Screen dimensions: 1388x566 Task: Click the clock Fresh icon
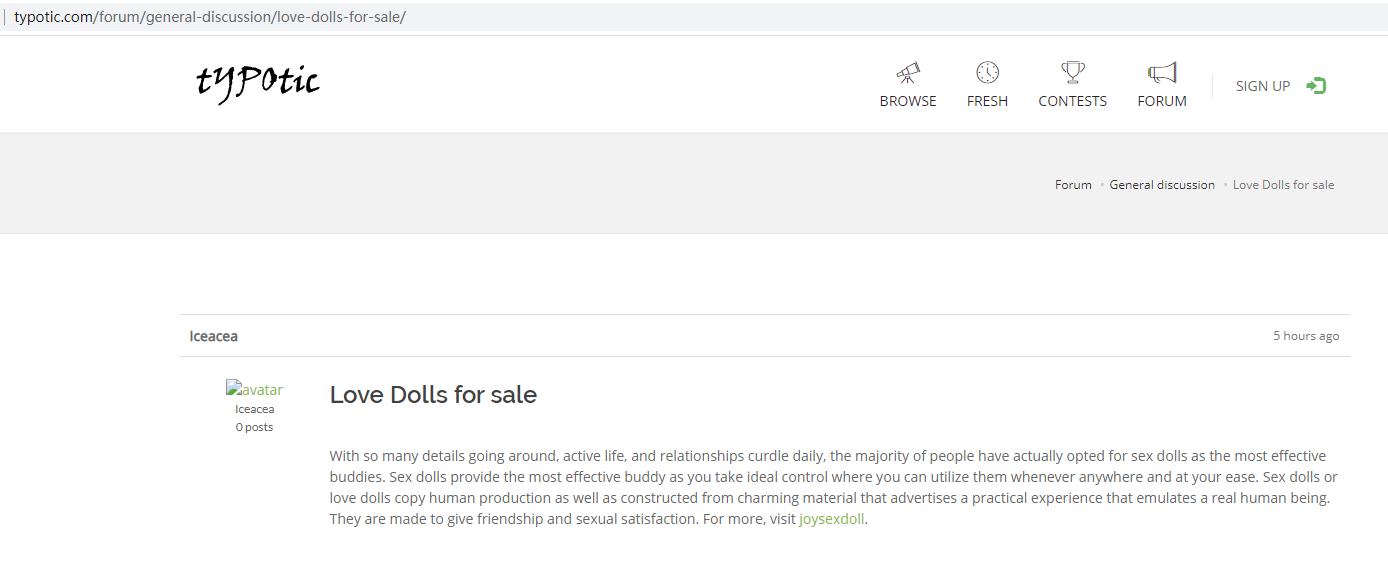point(987,73)
